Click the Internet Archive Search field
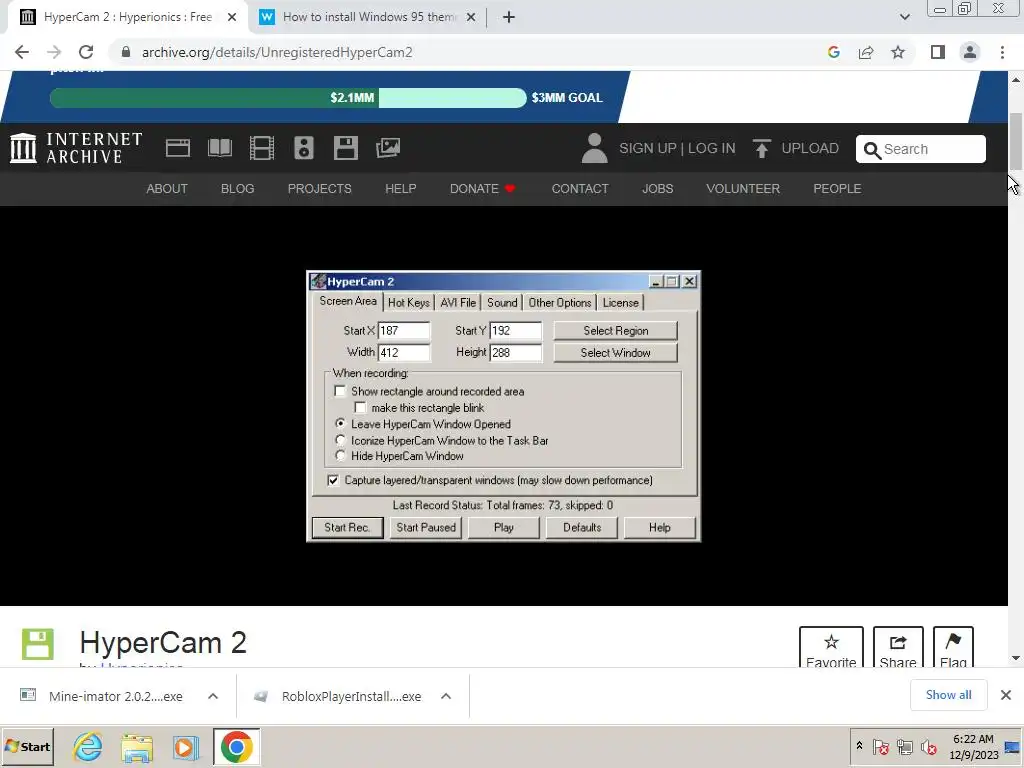This screenshot has height=768, width=1024. 921,149
